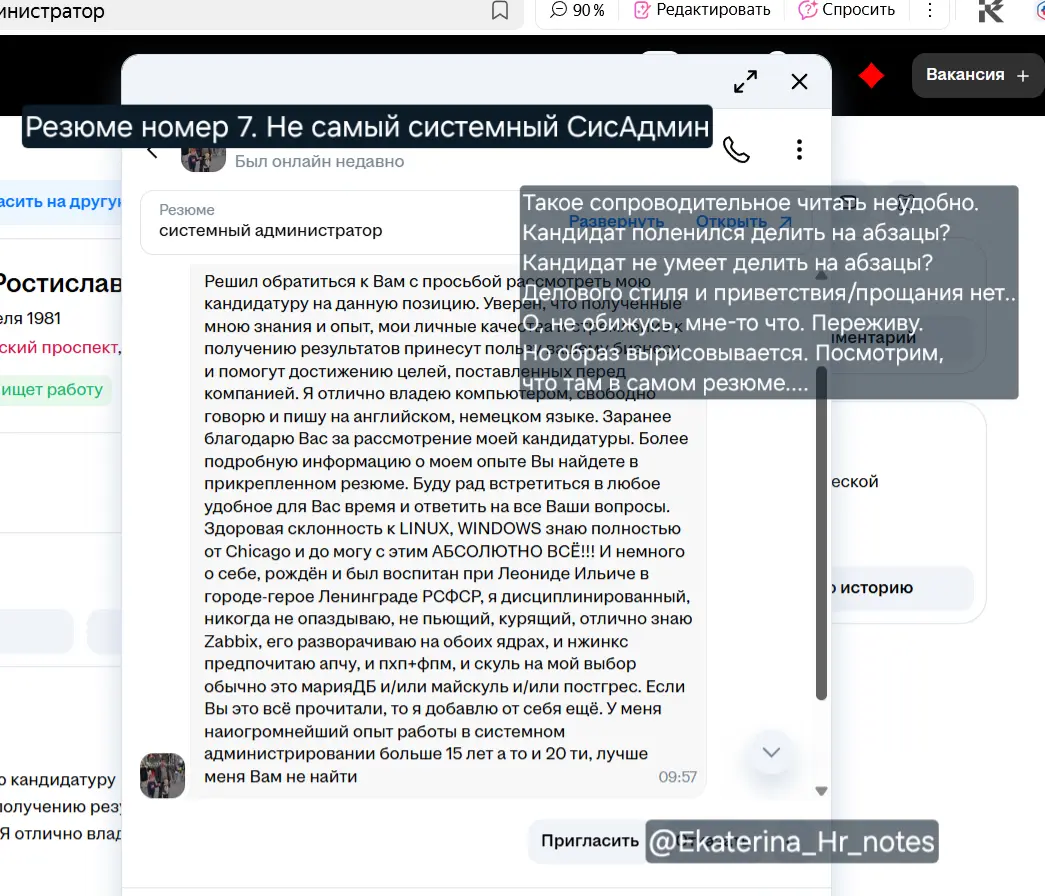Screen dimensions: 1045x896
Task: Open the 90% zoom control
Action: [577, 10]
